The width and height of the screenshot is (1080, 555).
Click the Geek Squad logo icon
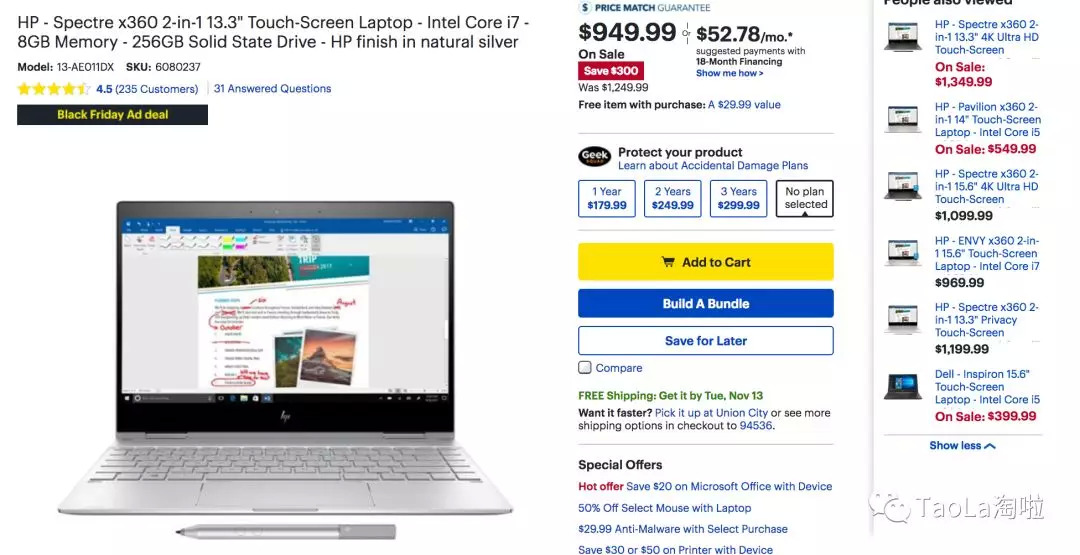[594, 157]
